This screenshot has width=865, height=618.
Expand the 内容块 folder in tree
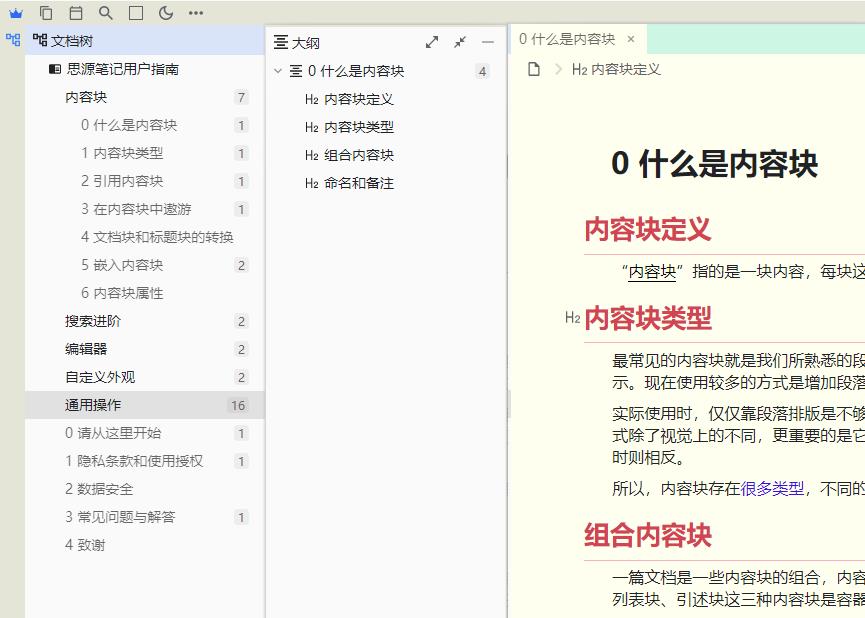(86, 97)
